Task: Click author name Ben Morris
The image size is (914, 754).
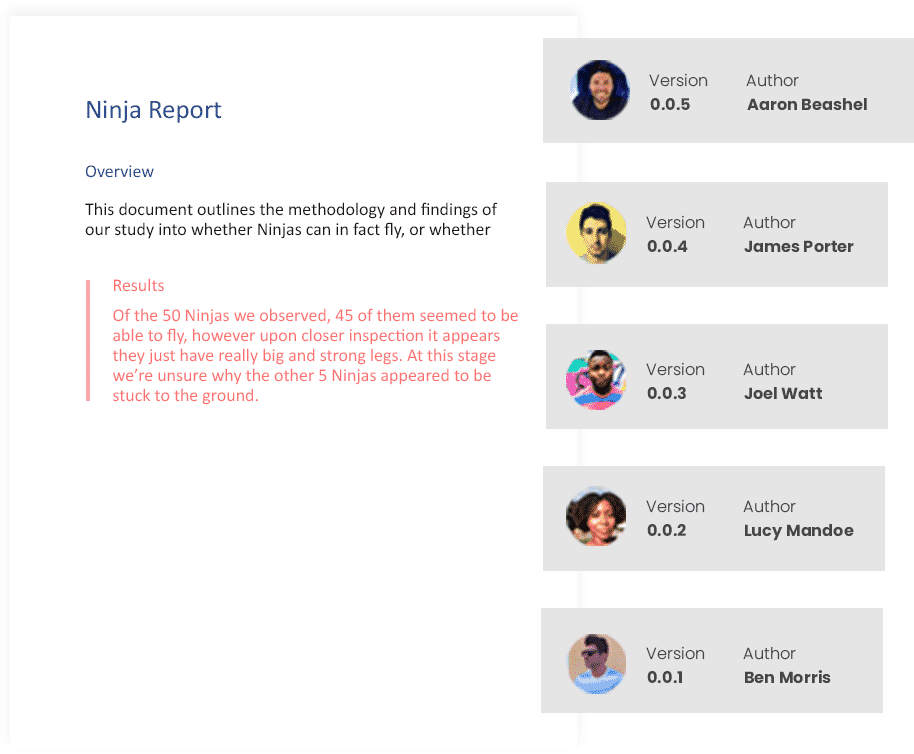Action: click(787, 677)
